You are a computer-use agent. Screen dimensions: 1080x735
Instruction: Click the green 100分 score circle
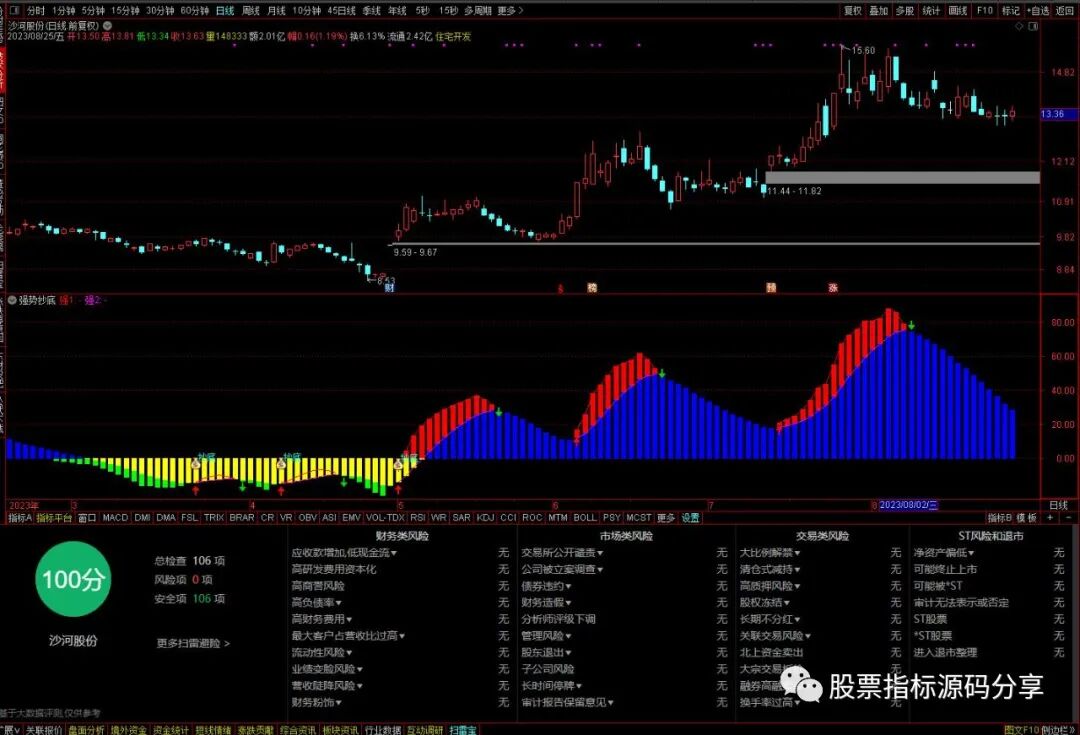(x=73, y=579)
